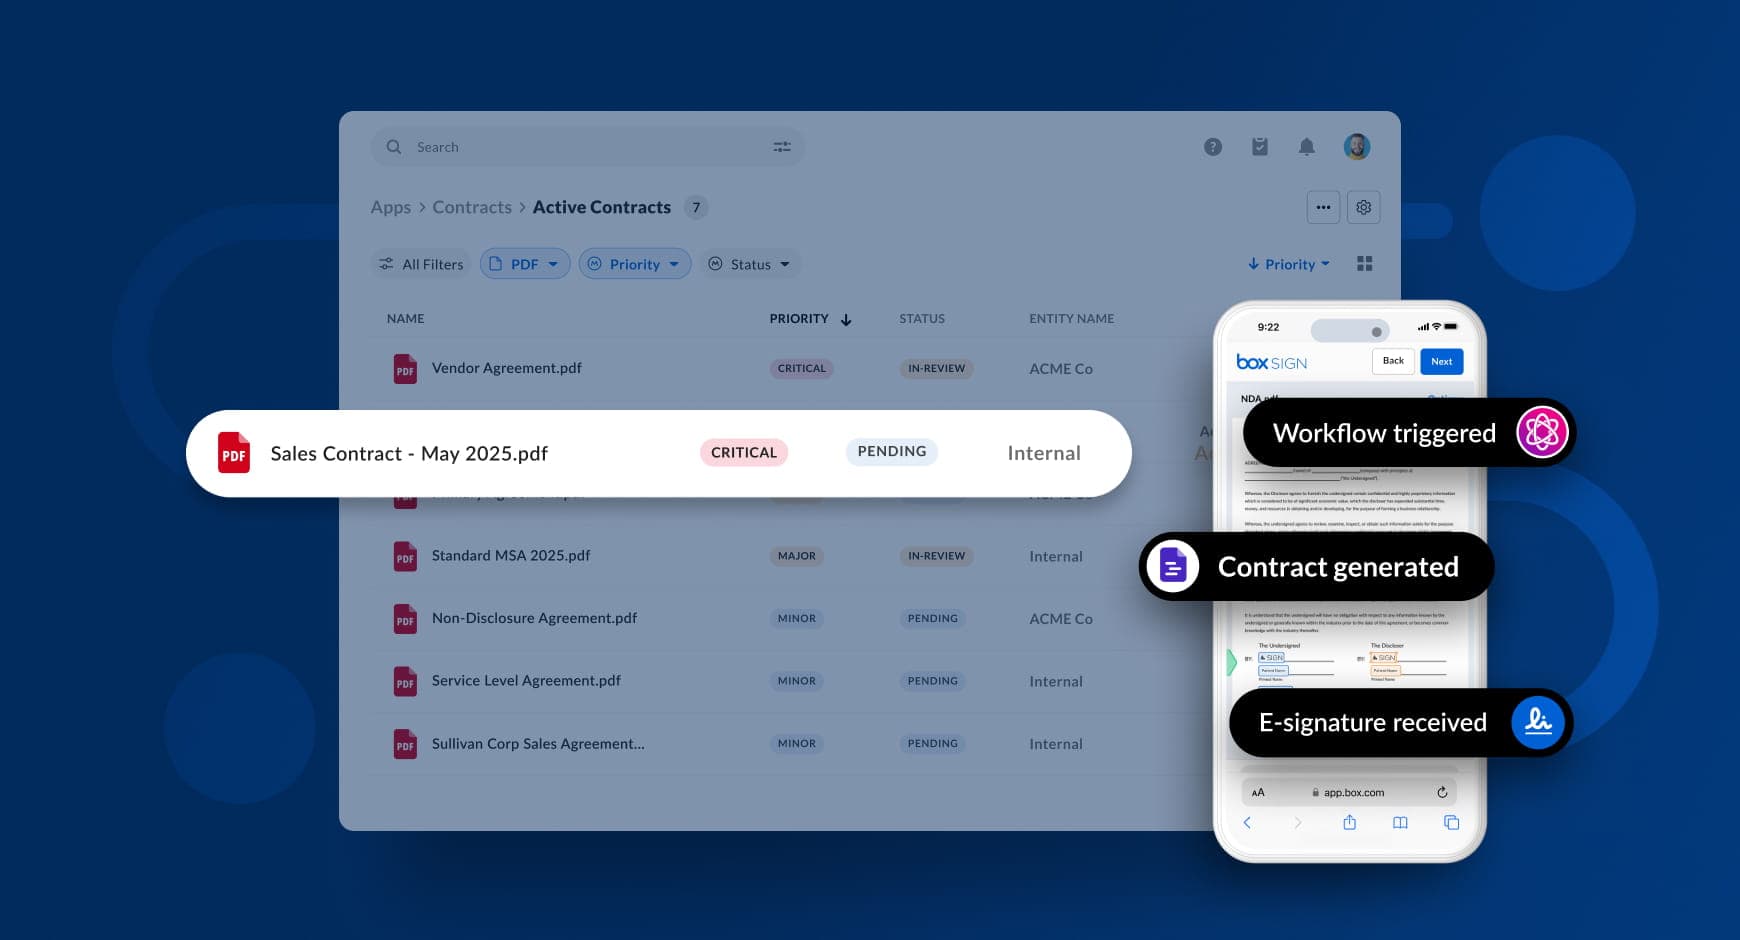This screenshot has height=940, width=1740.
Task: Open the Priority sort dropdown
Action: tap(1289, 264)
